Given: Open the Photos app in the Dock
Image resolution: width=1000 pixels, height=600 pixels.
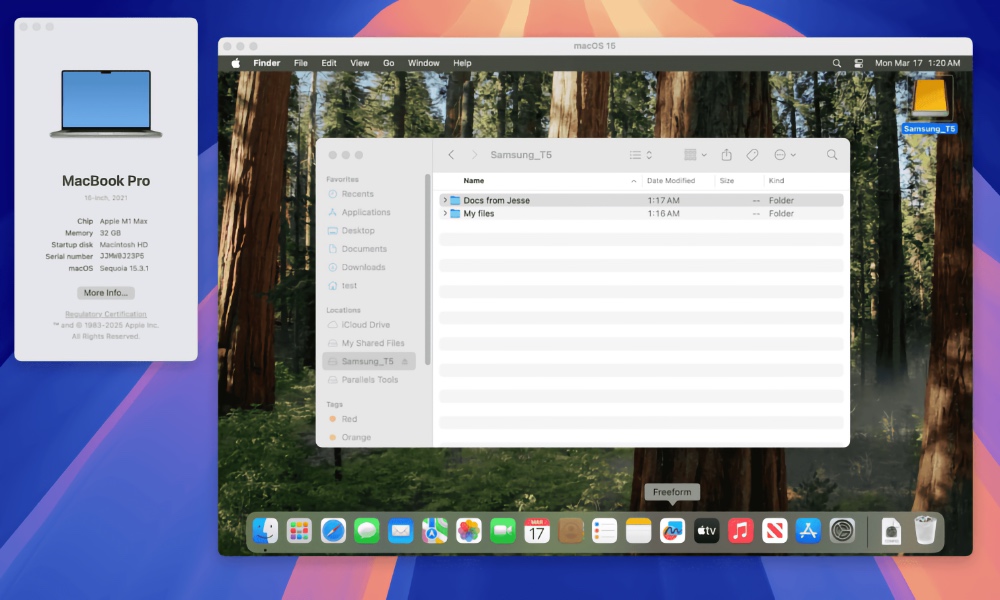Looking at the screenshot, I should pos(469,531).
